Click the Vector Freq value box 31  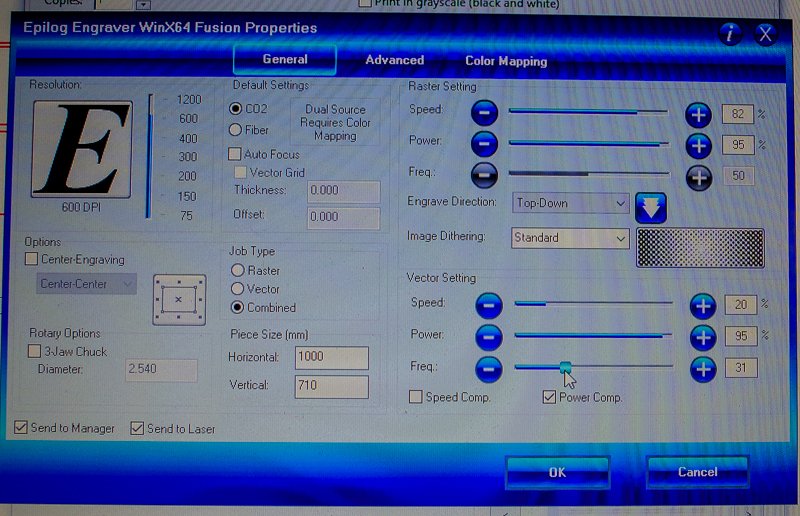click(x=741, y=368)
